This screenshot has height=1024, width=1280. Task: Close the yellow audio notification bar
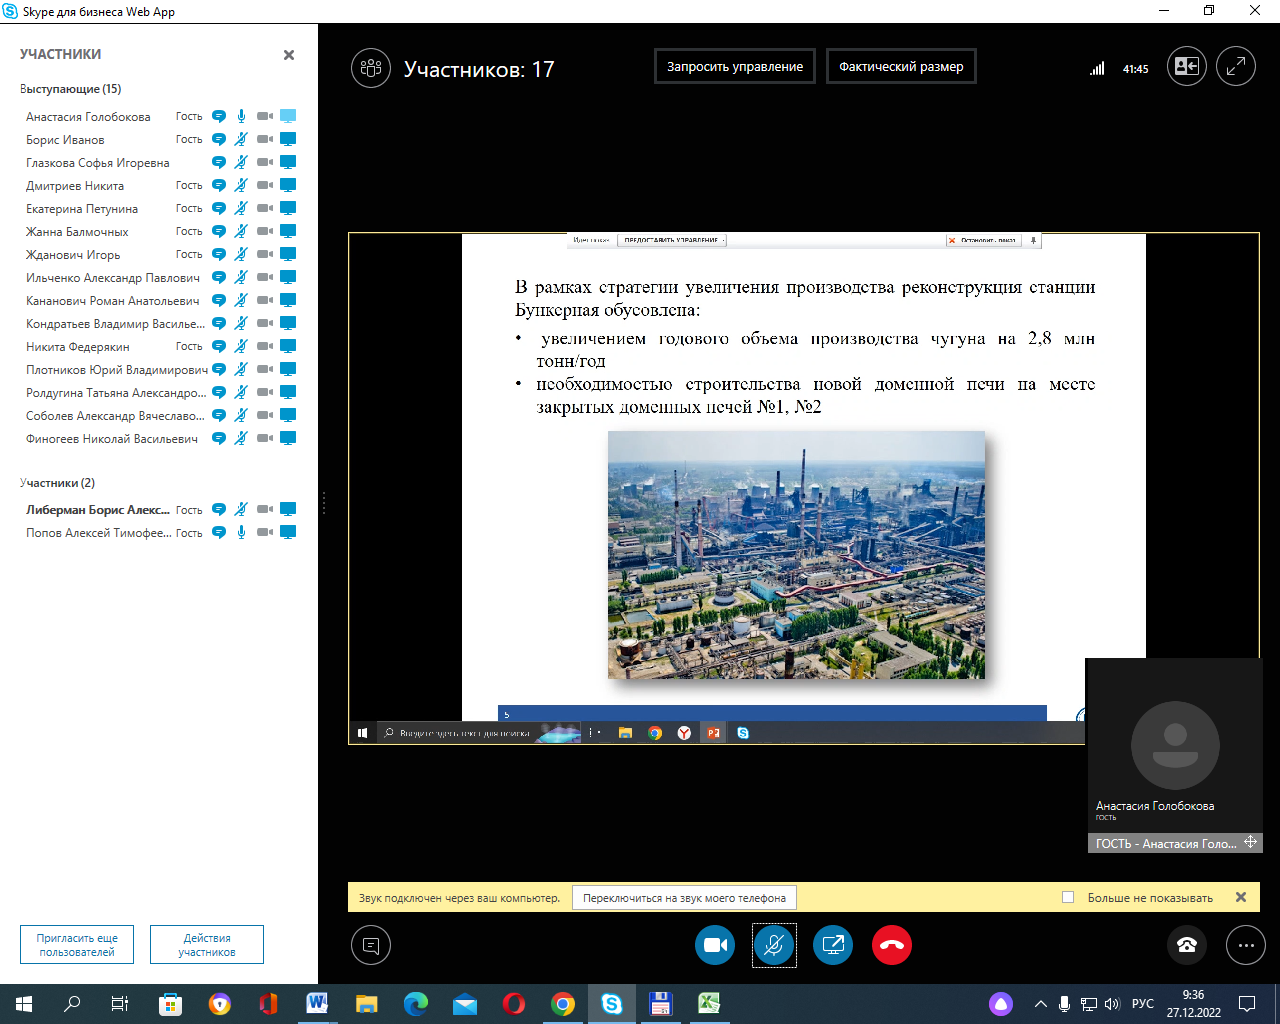point(1241,897)
